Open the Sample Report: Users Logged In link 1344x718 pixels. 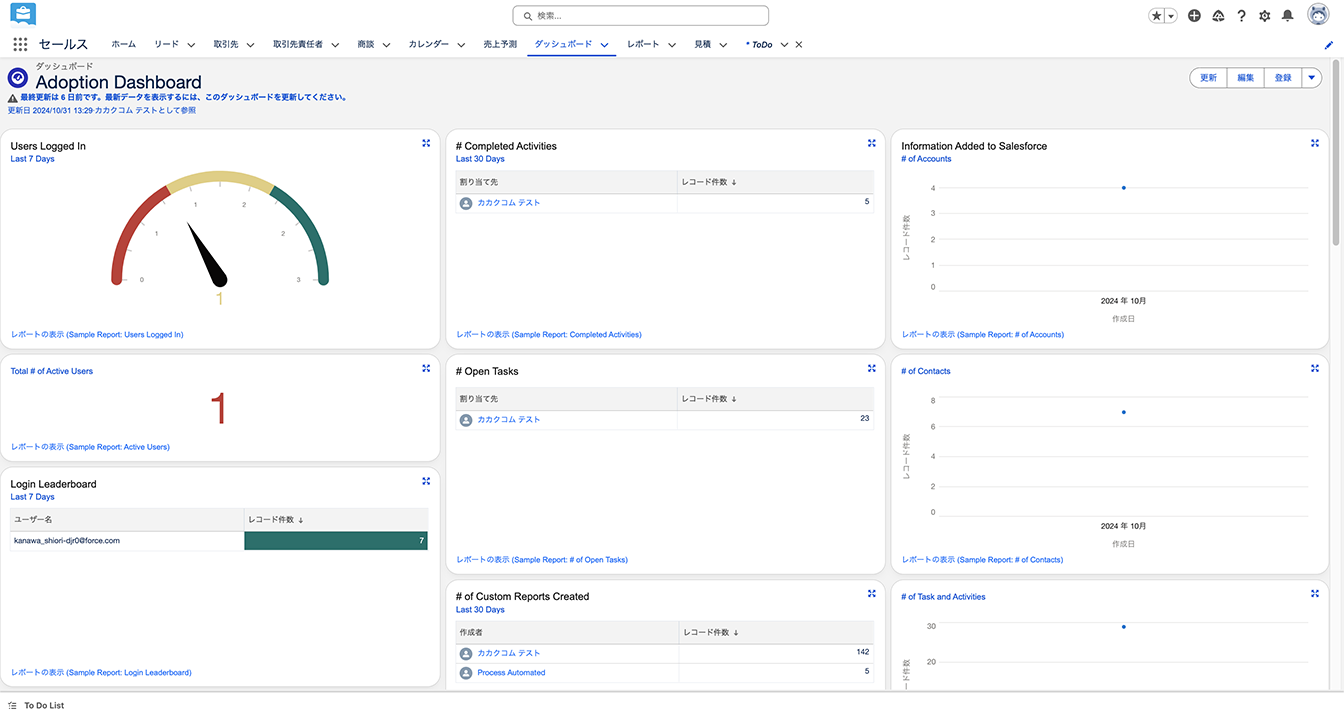tap(97, 335)
